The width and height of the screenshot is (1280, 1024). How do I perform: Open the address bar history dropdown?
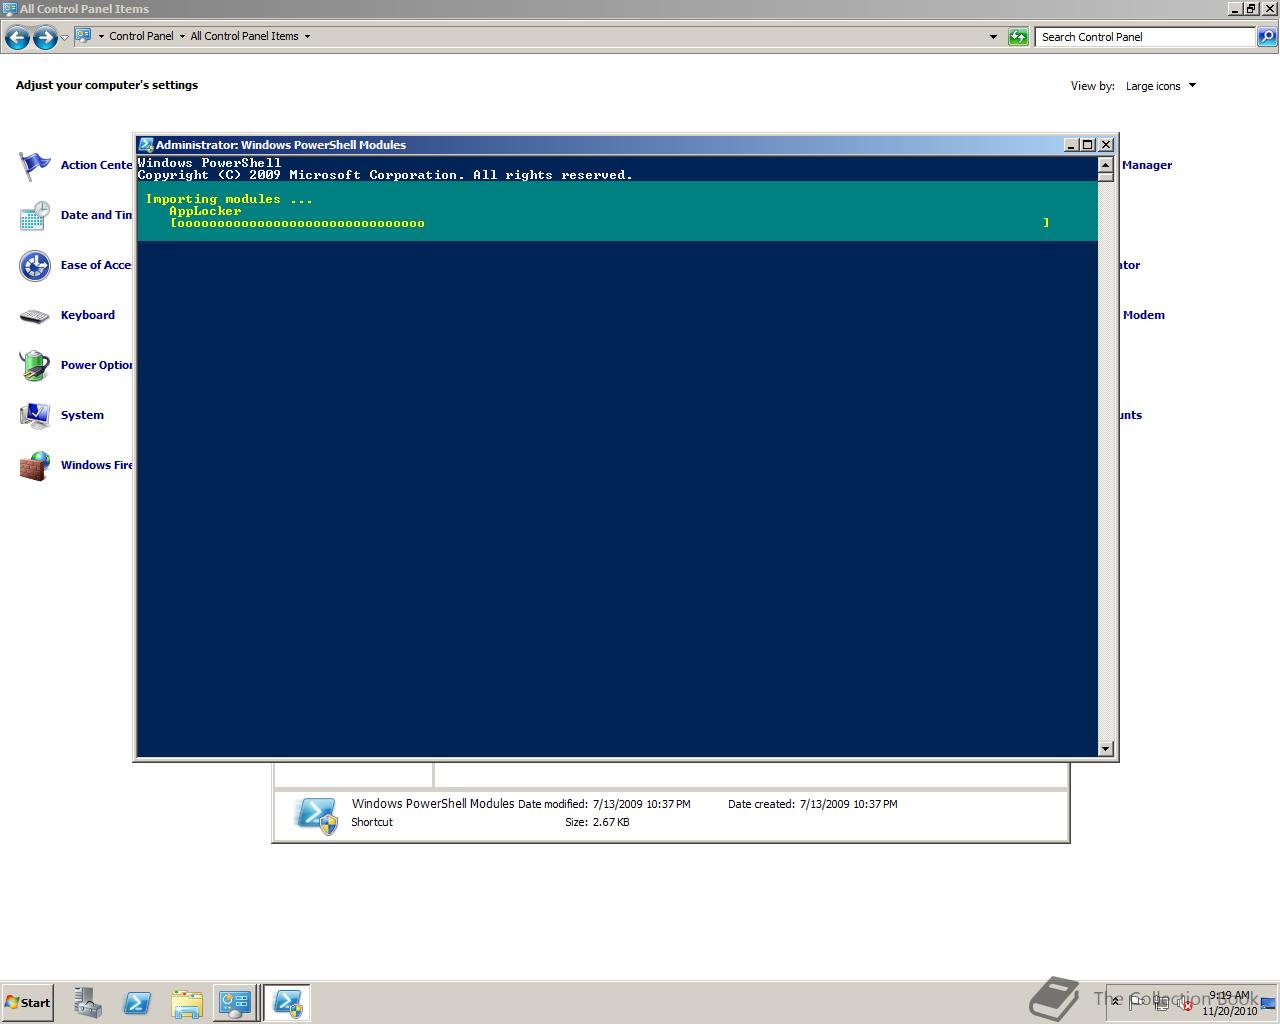[x=993, y=37]
